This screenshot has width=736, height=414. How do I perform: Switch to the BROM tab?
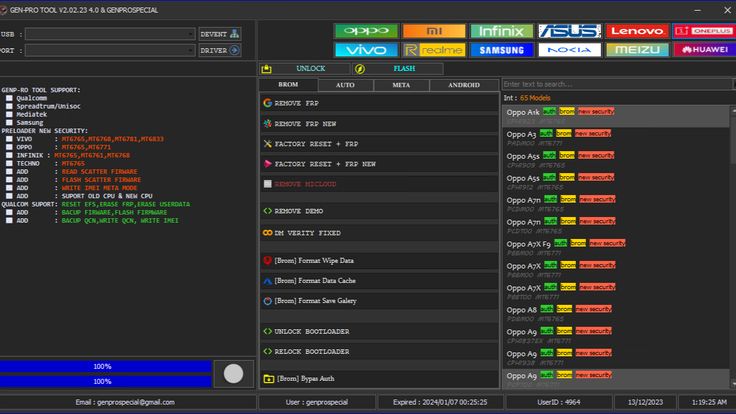(288, 84)
